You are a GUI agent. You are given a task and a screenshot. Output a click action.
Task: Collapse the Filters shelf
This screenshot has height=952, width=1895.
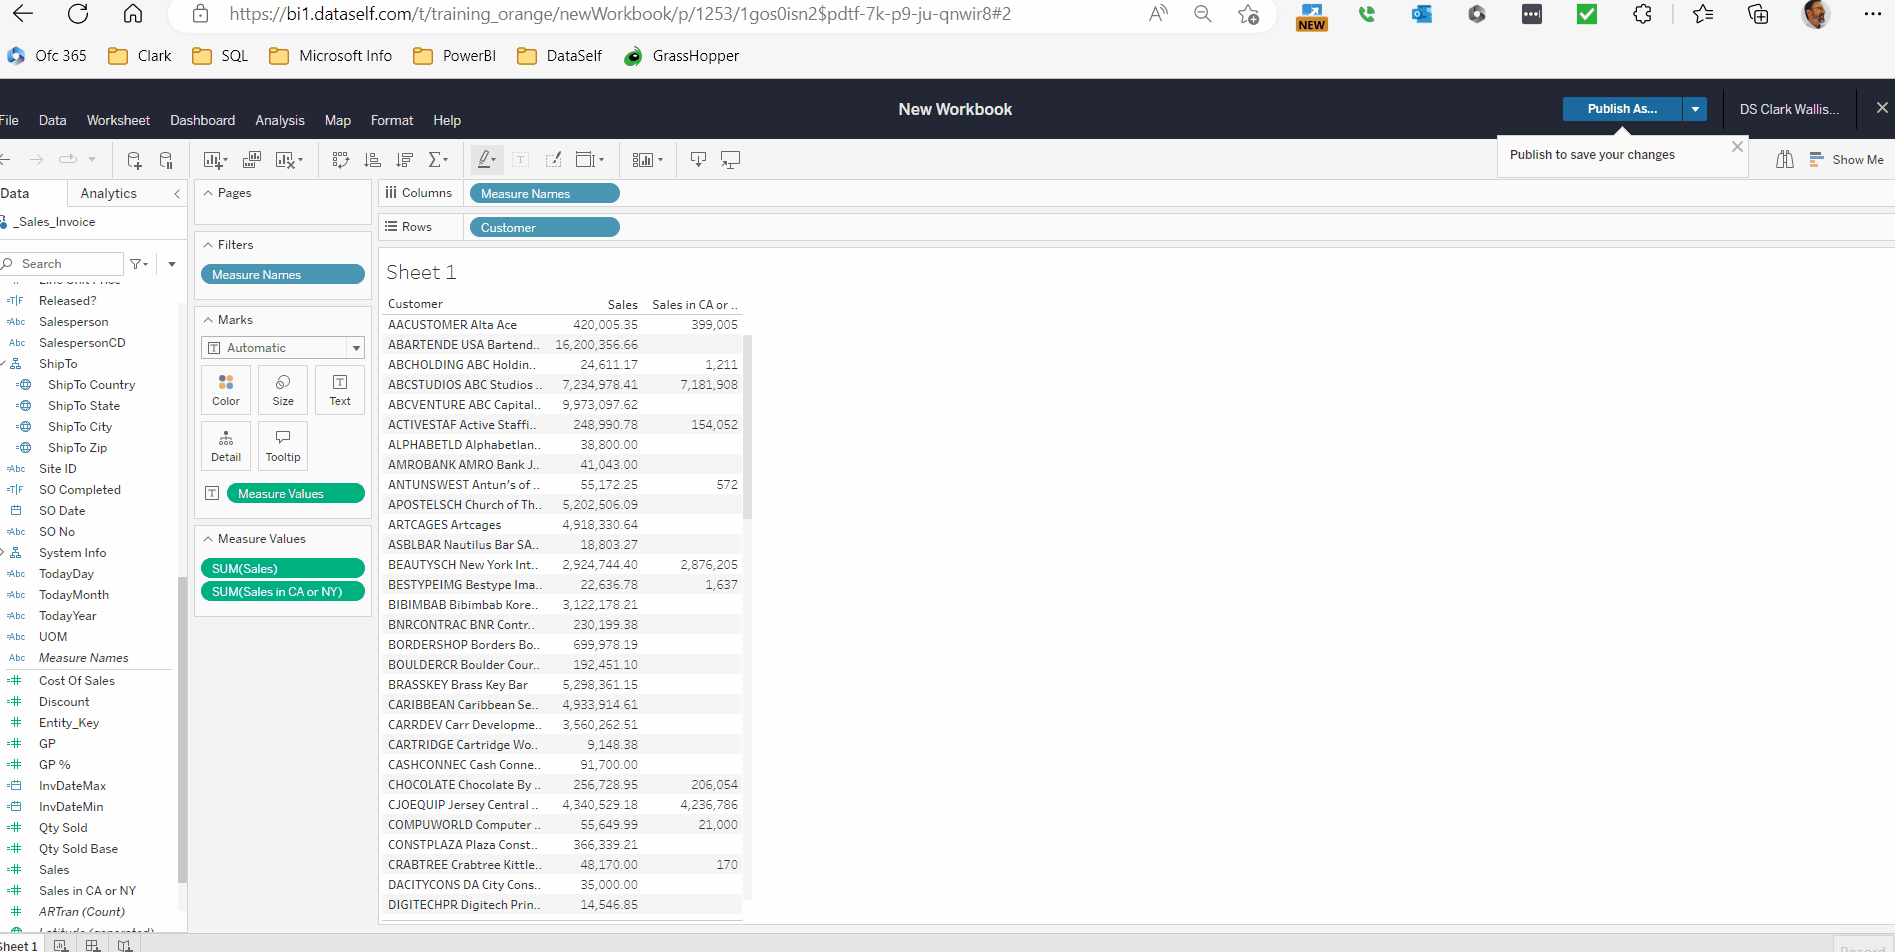(x=208, y=245)
